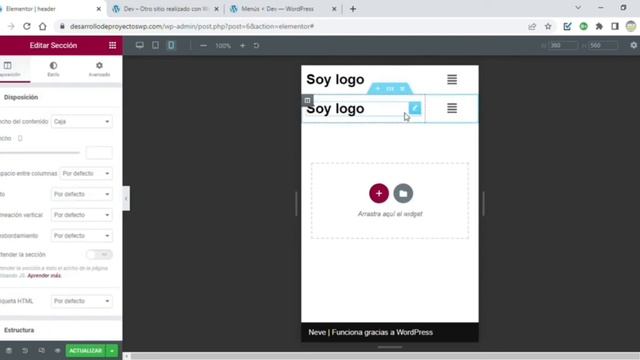Open Desbordamiento dropdown
The width and height of the screenshot is (640, 360).
82,236
